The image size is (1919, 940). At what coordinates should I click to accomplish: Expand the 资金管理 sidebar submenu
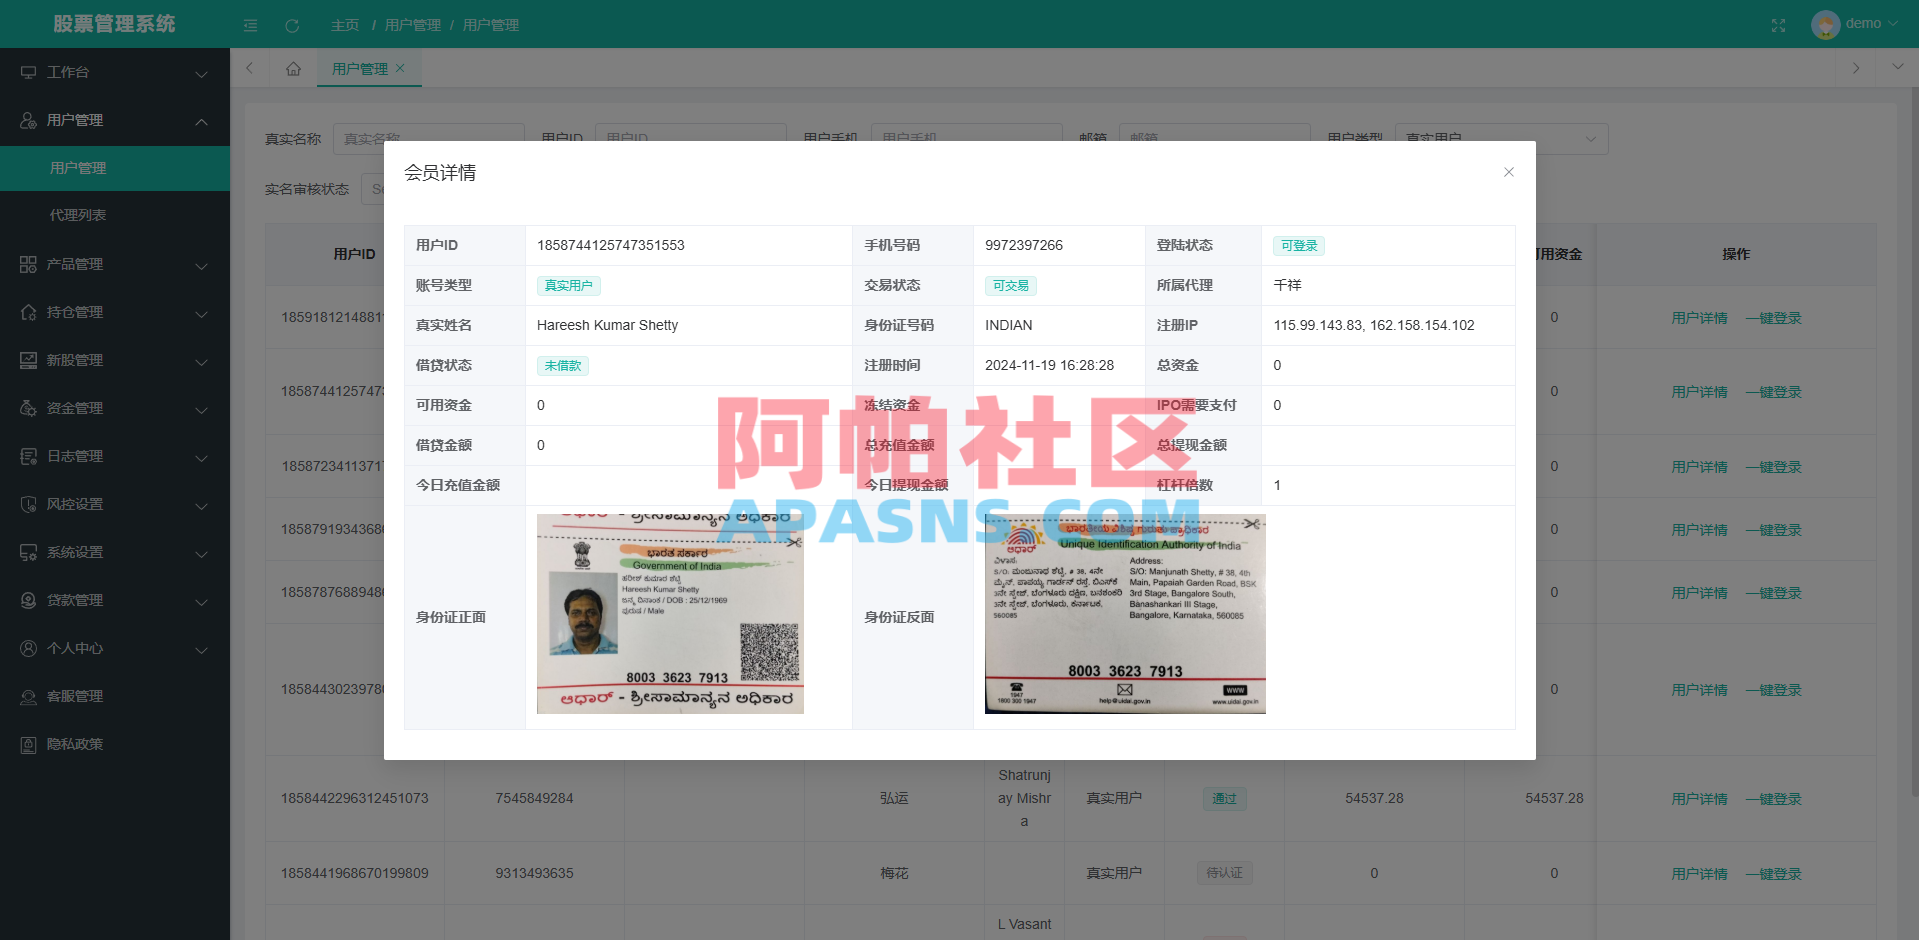pos(28,407)
